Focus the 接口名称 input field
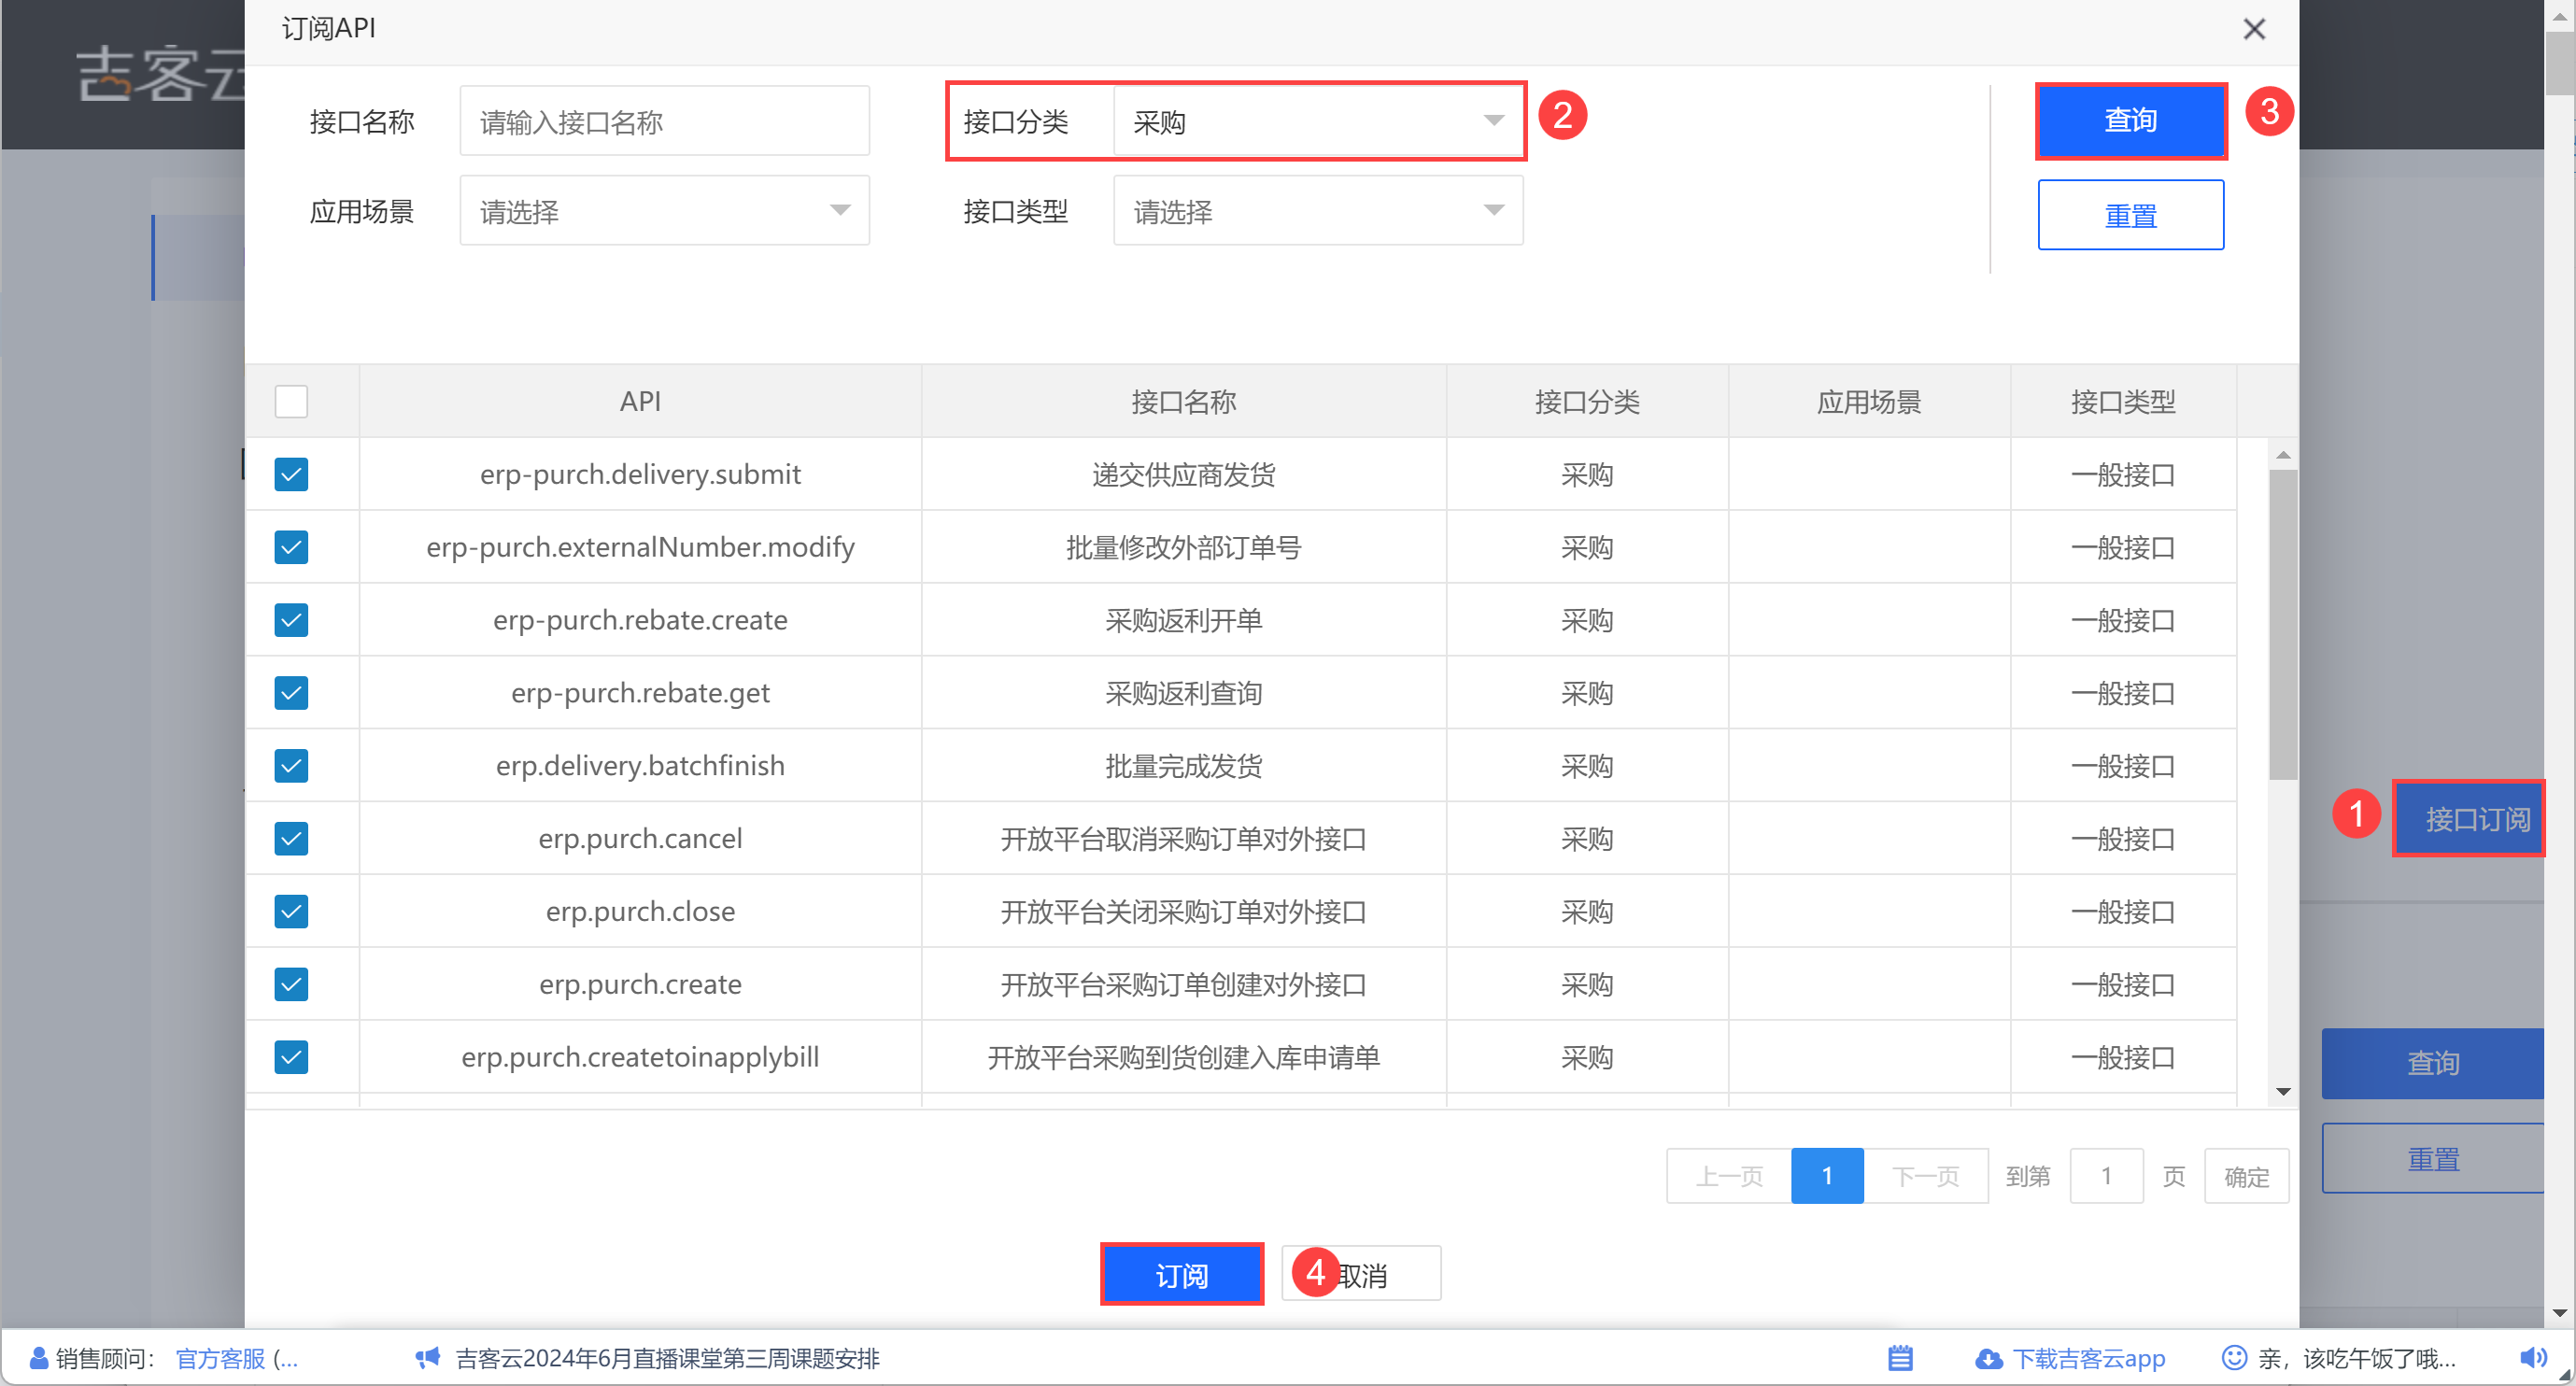This screenshot has height=1386, width=2576. click(664, 122)
